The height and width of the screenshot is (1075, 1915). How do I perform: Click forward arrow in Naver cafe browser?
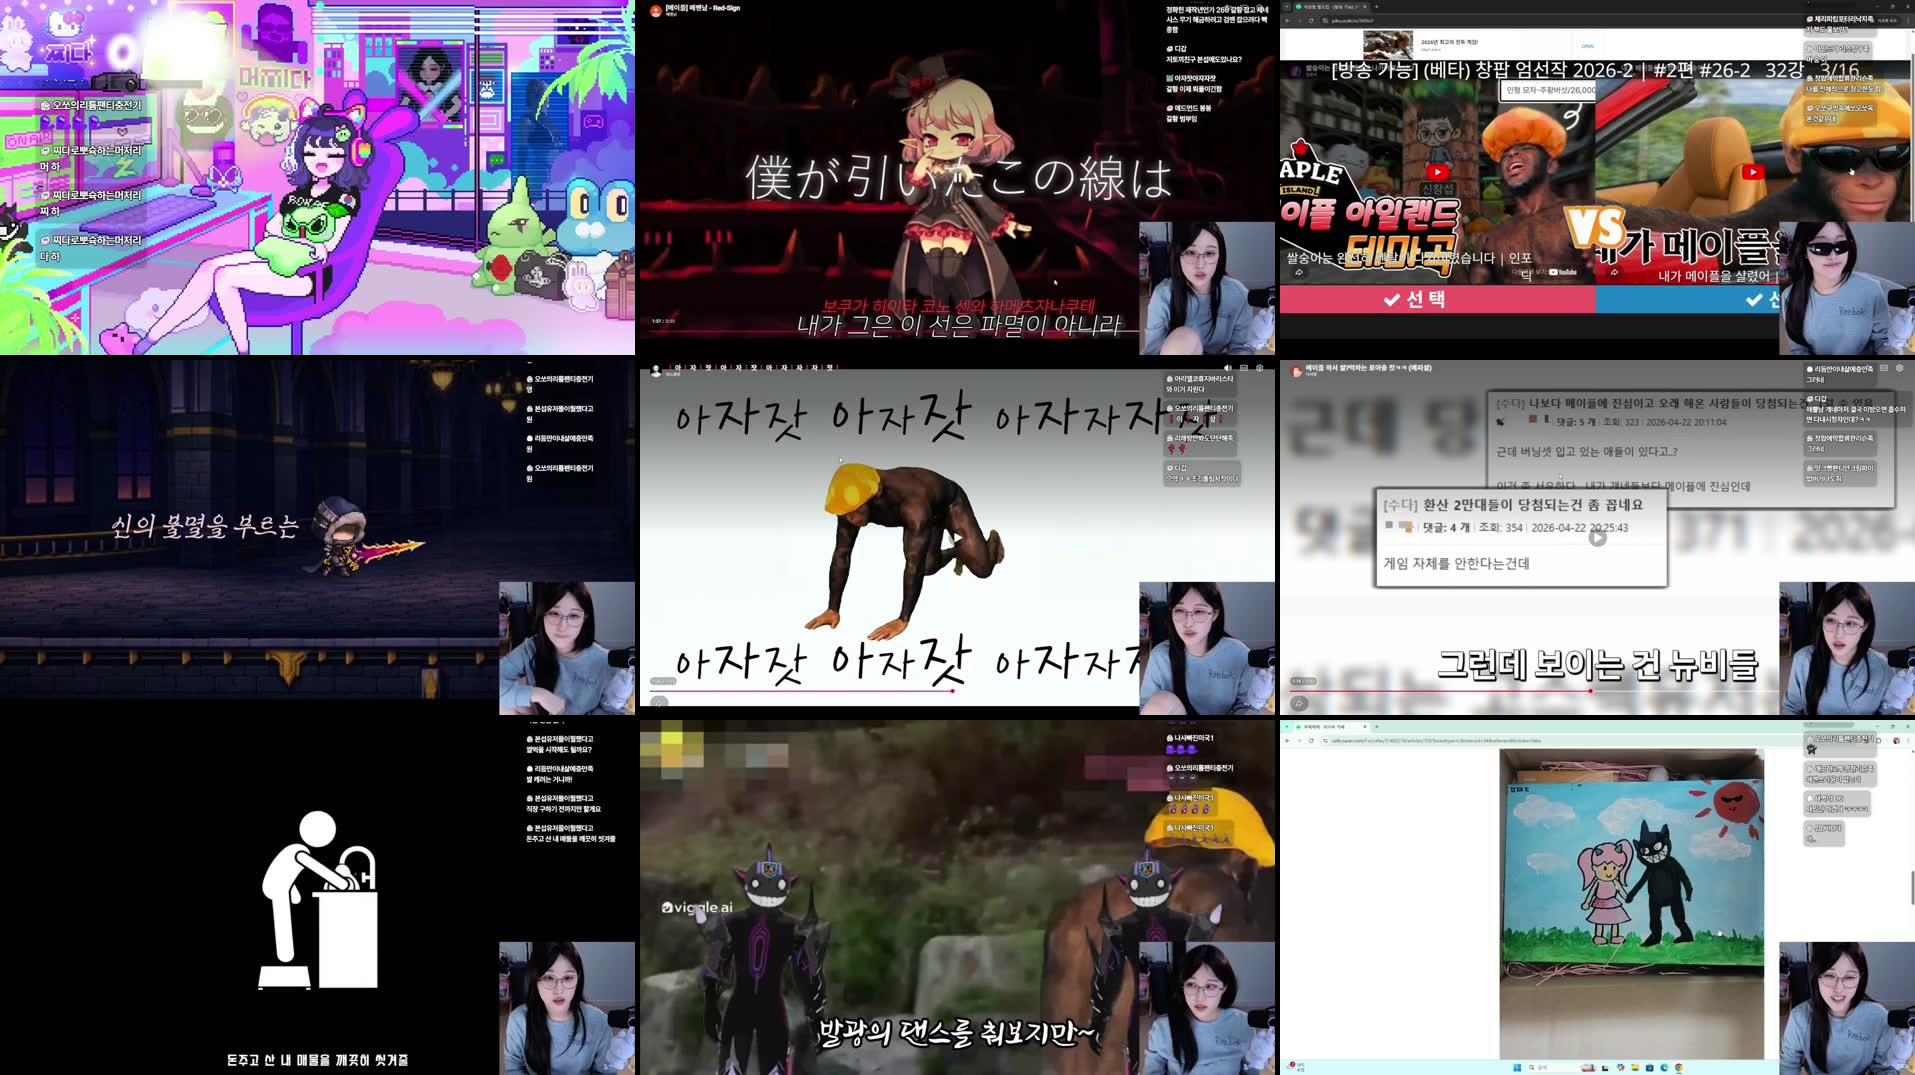[1299, 740]
